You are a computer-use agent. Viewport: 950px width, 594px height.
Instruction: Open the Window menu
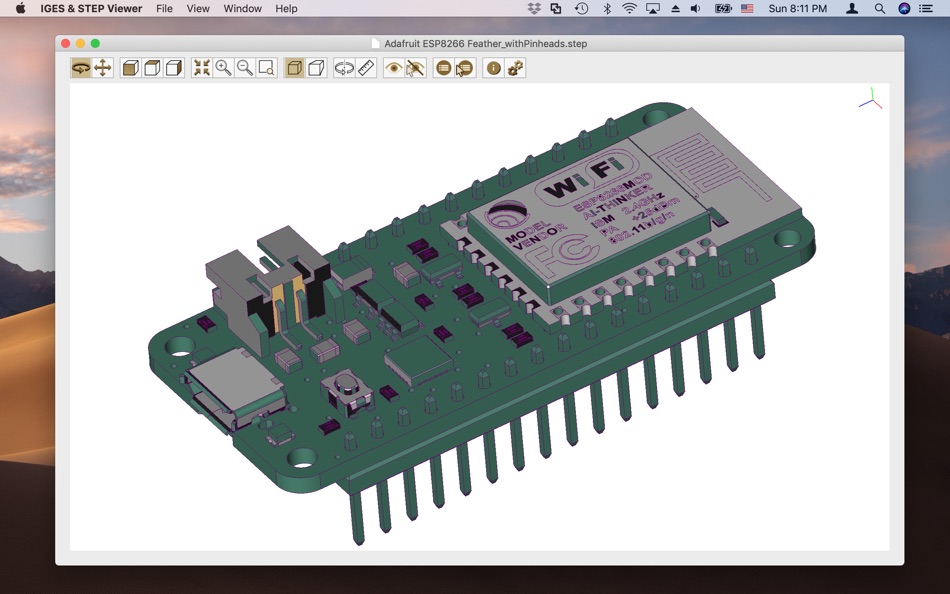point(242,8)
